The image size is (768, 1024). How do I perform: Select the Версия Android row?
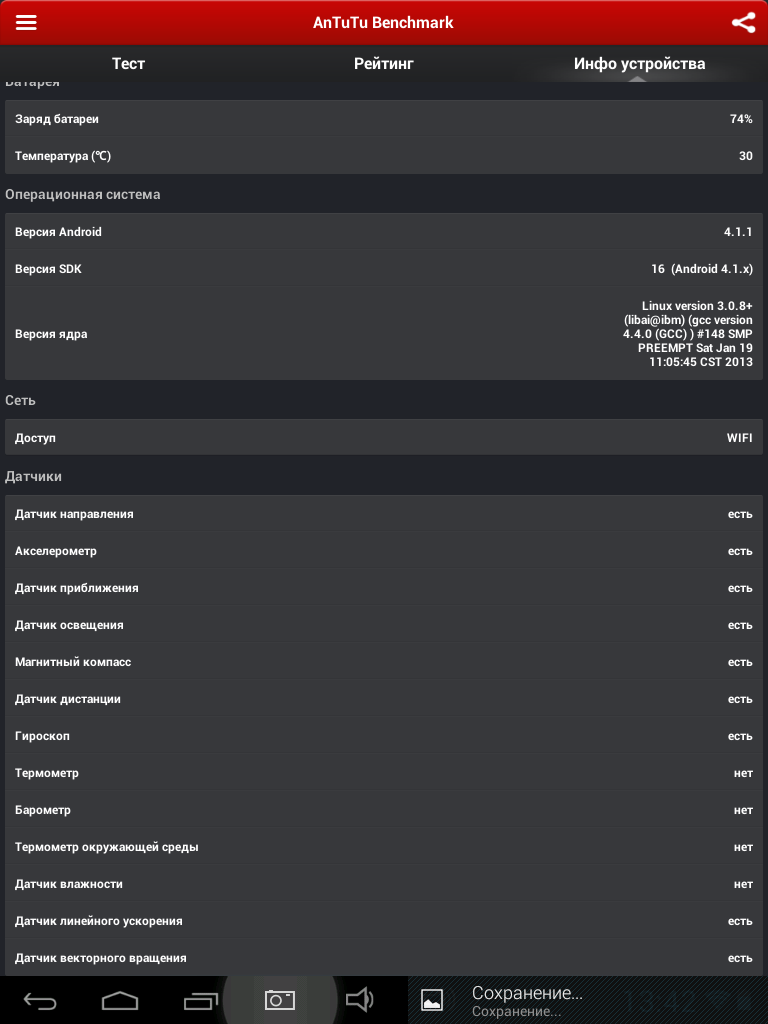(x=384, y=232)
